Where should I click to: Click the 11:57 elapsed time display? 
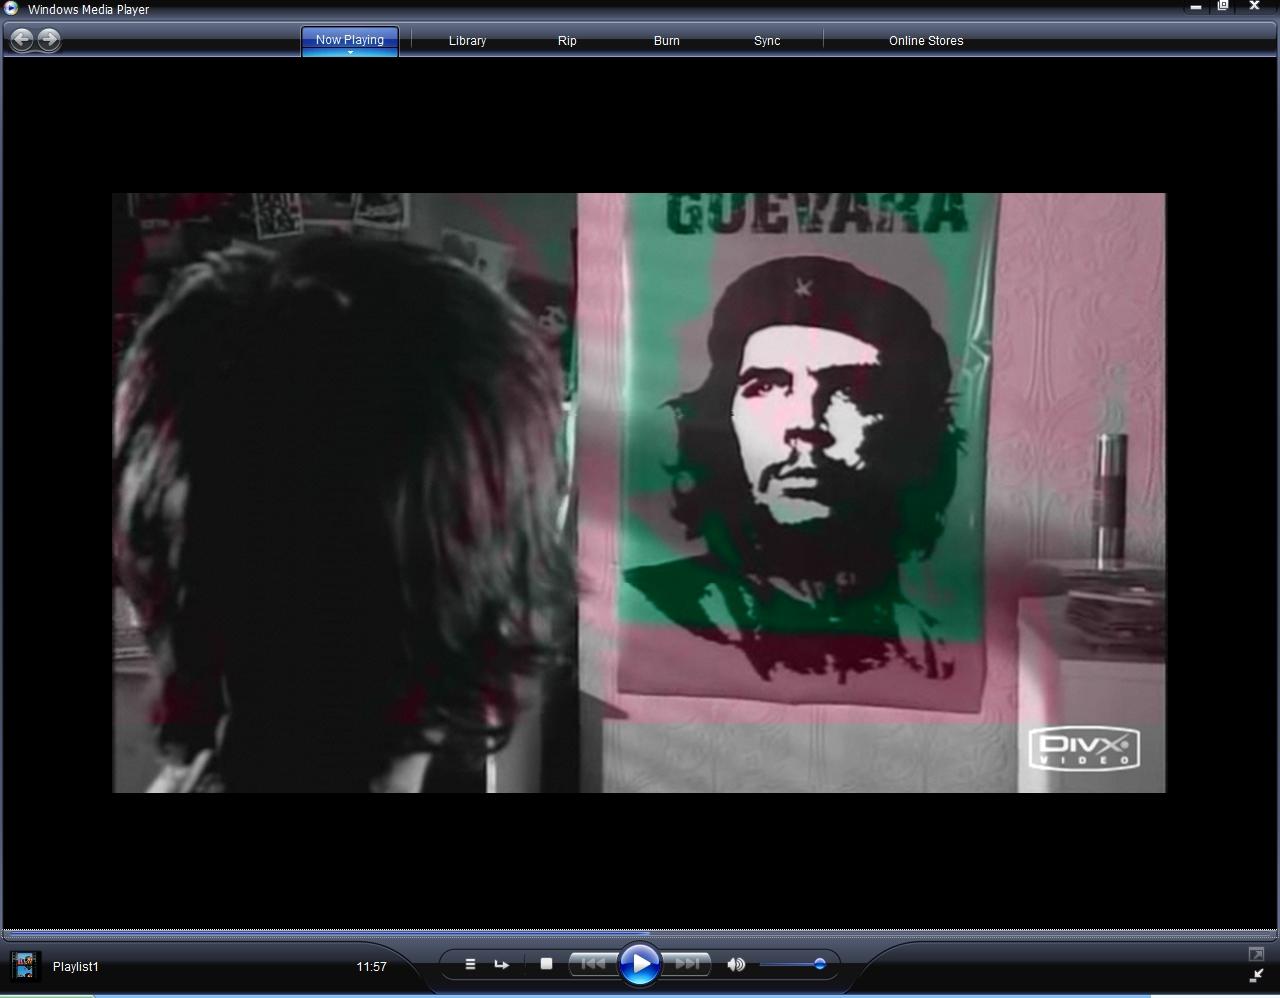click(371, 966)
